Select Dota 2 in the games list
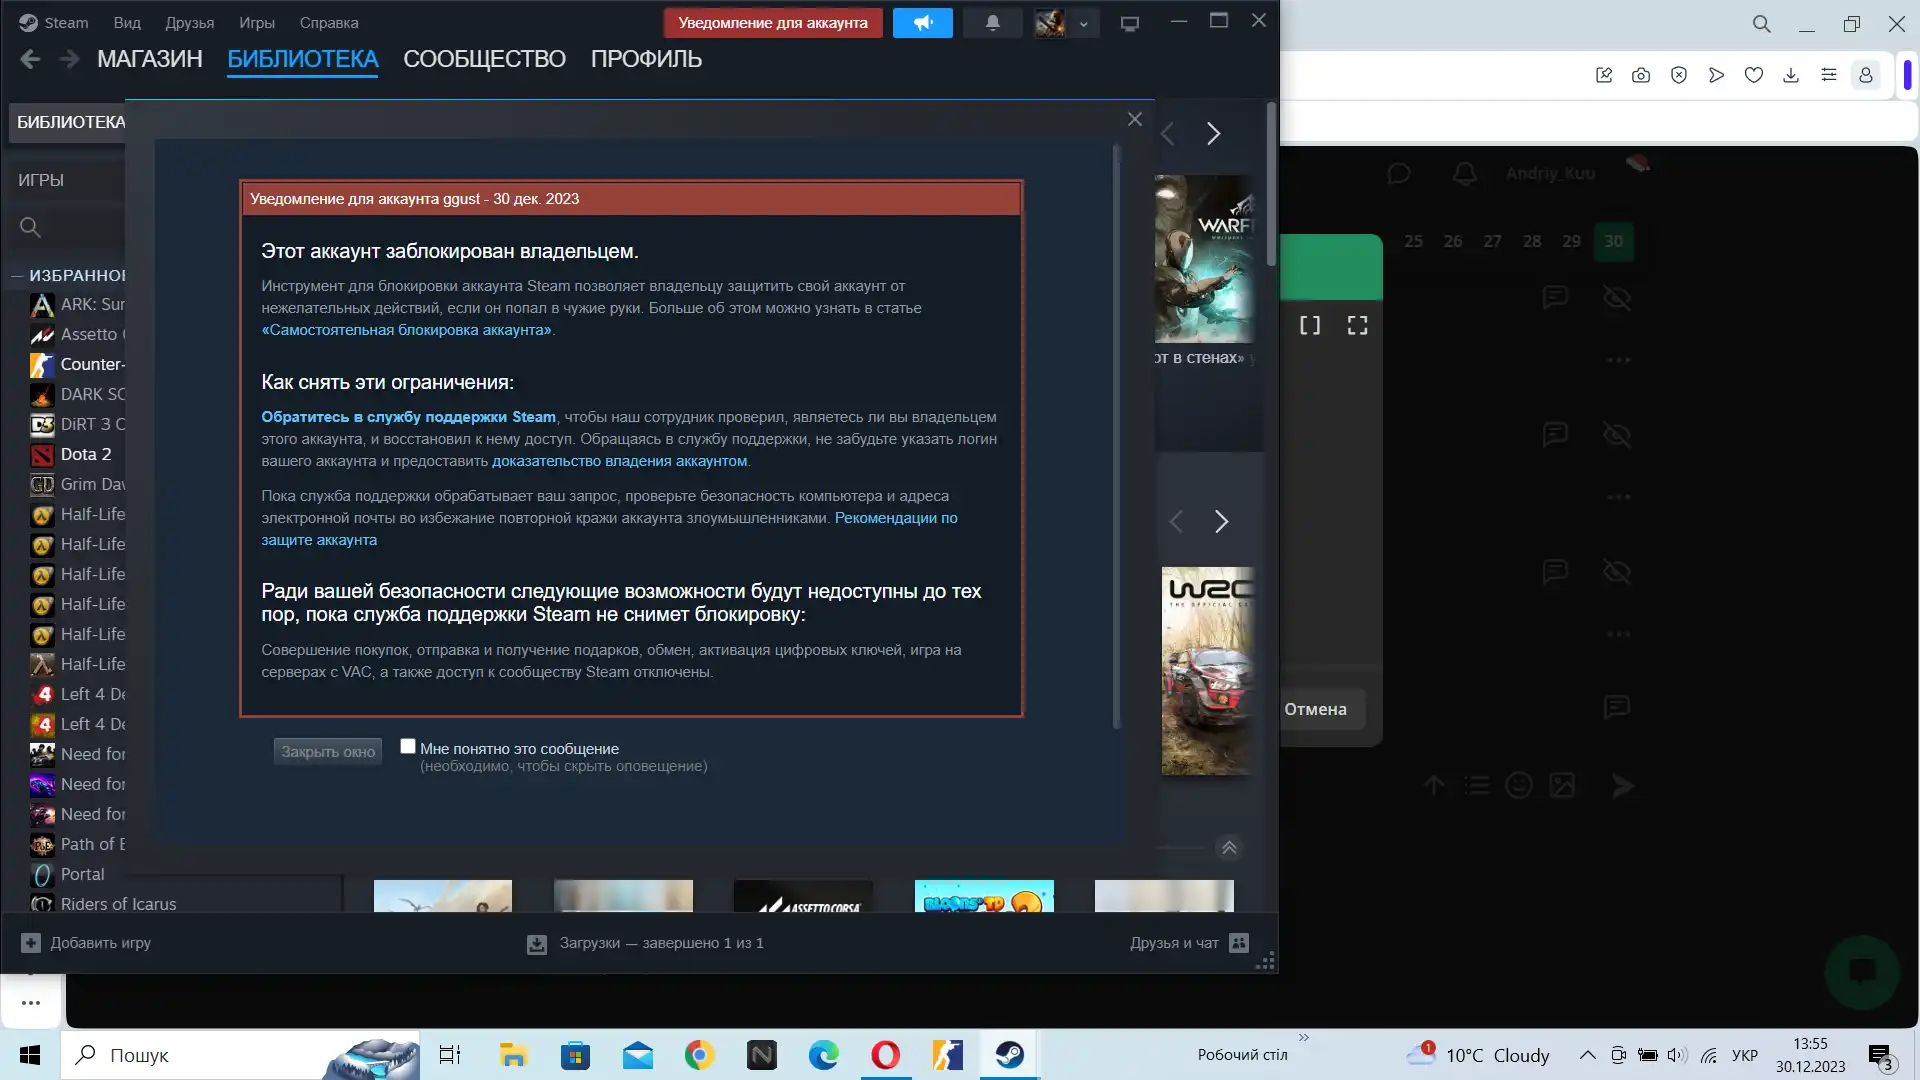 (x=72, y=454)
